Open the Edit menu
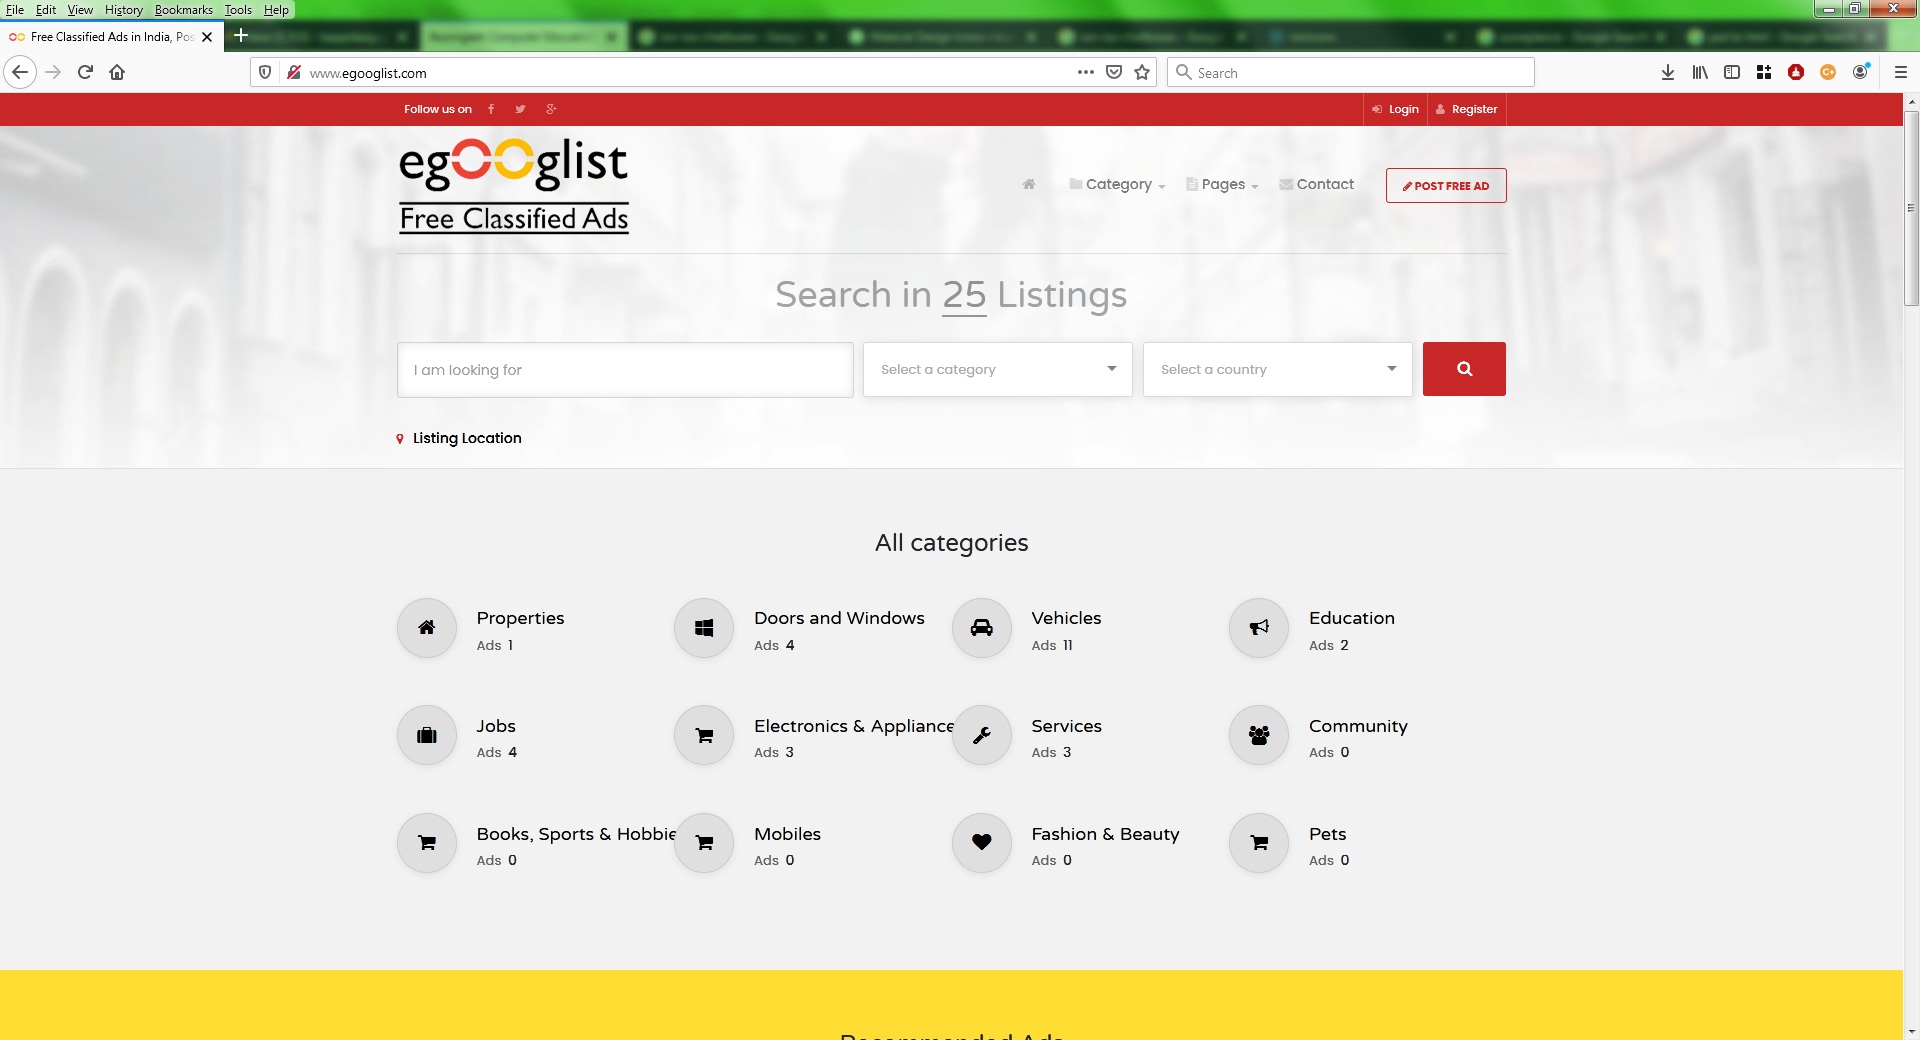This screenshot has width=1920, height=1040. pyautogui.click(x=46, y=10)
